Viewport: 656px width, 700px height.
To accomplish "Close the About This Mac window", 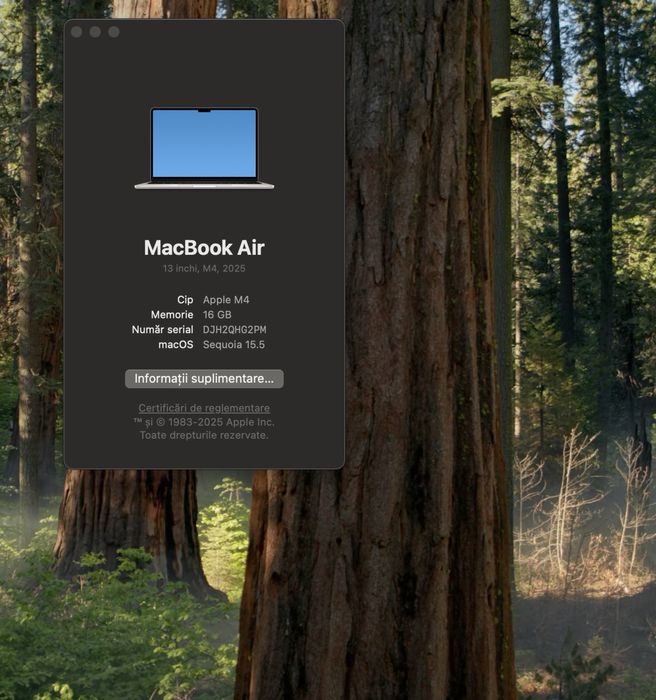I will click(76, 32).
